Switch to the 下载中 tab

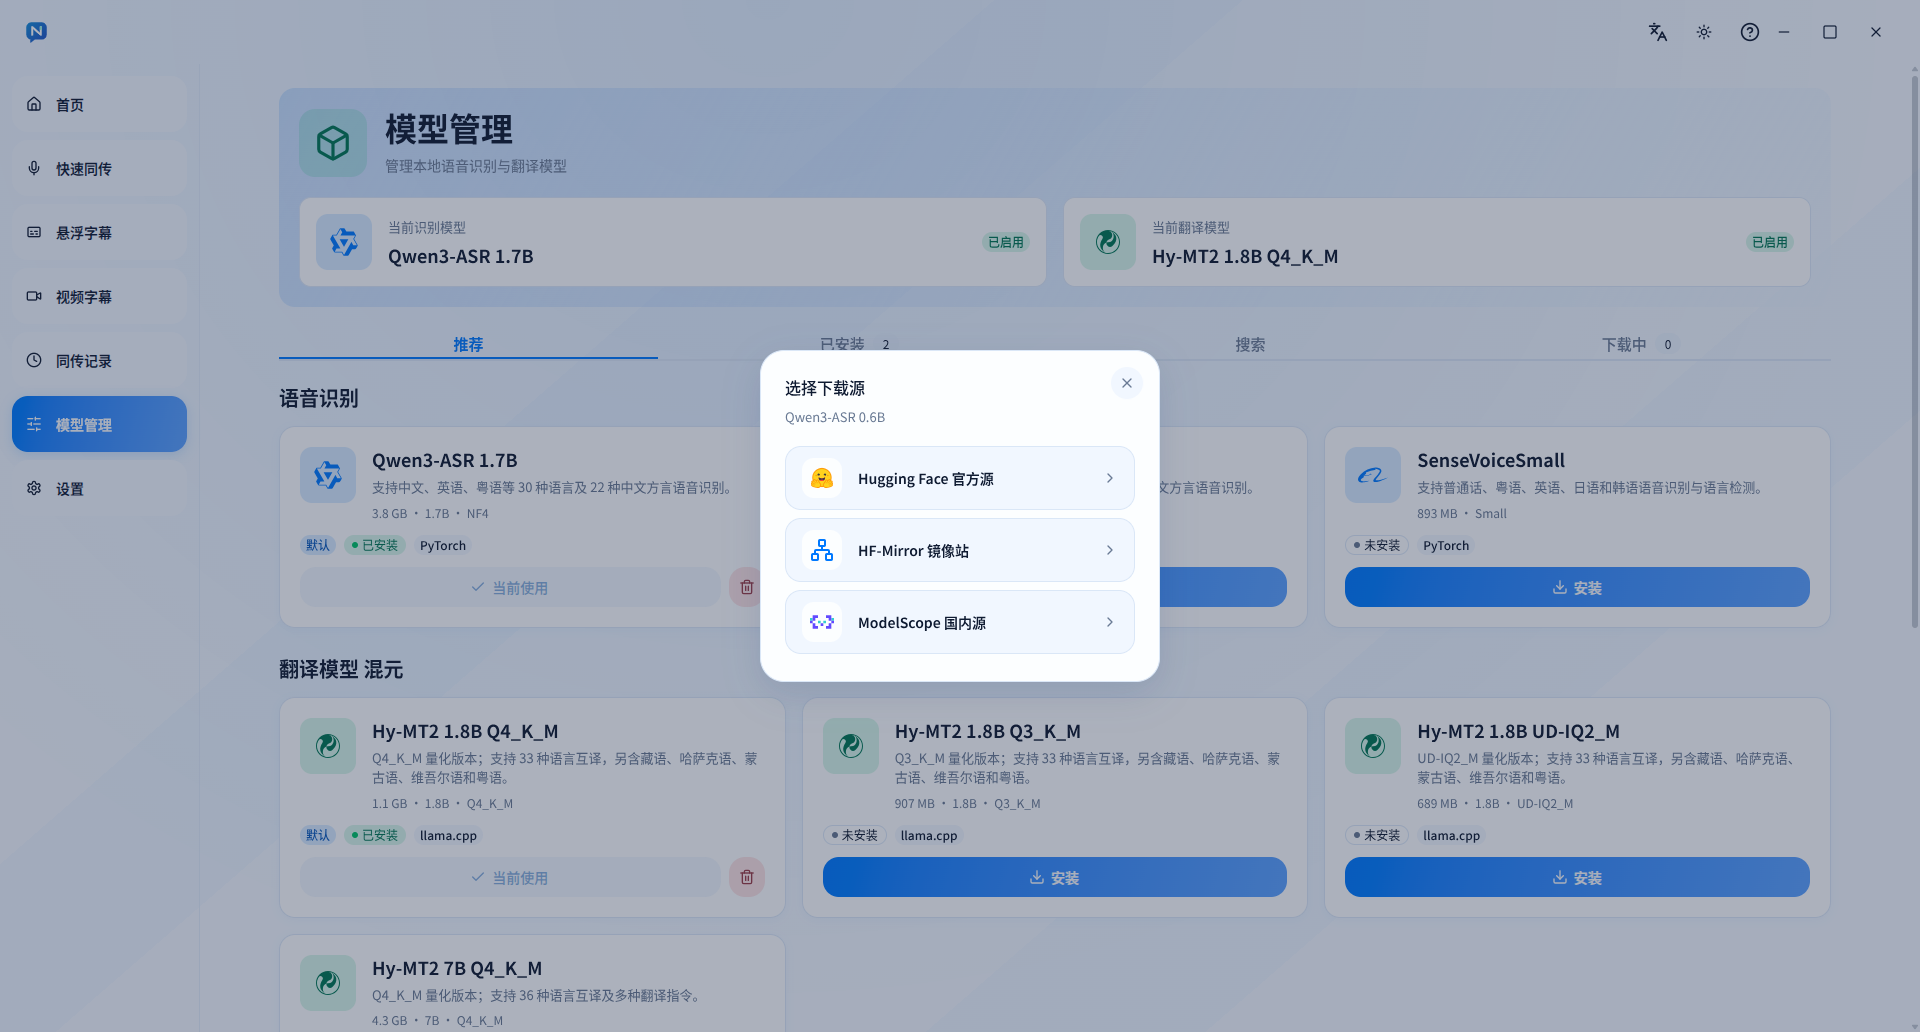point(1637,344)
